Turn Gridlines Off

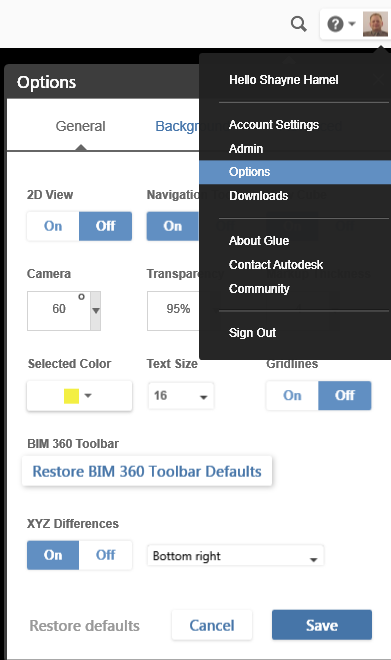pos(345,395)
